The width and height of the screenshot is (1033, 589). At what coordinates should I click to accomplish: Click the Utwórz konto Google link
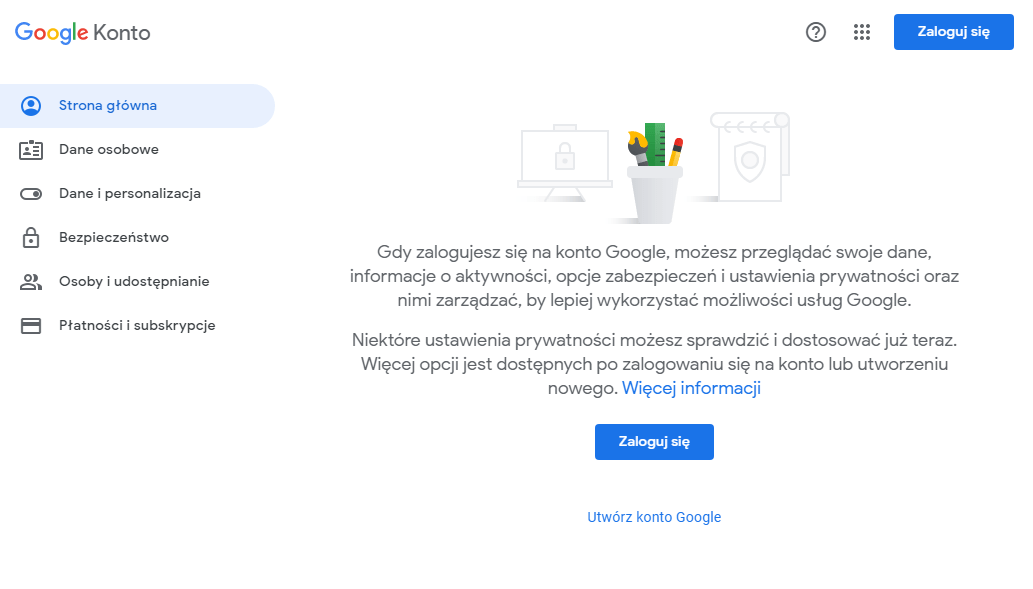click(654, 517)
